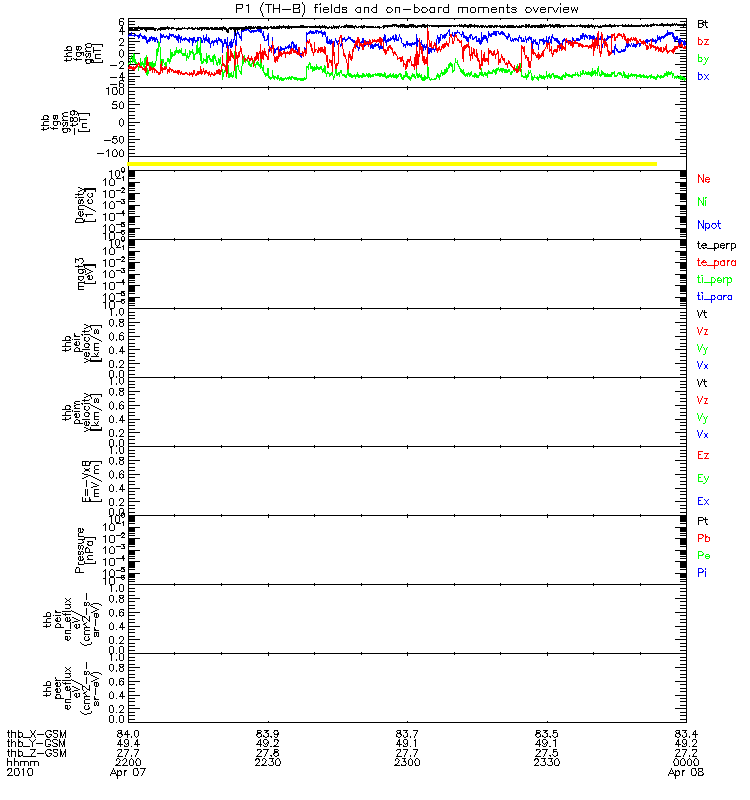The image size is (750, 800).
Task: Click the 2230 time tick label
Action: [268, 762]
